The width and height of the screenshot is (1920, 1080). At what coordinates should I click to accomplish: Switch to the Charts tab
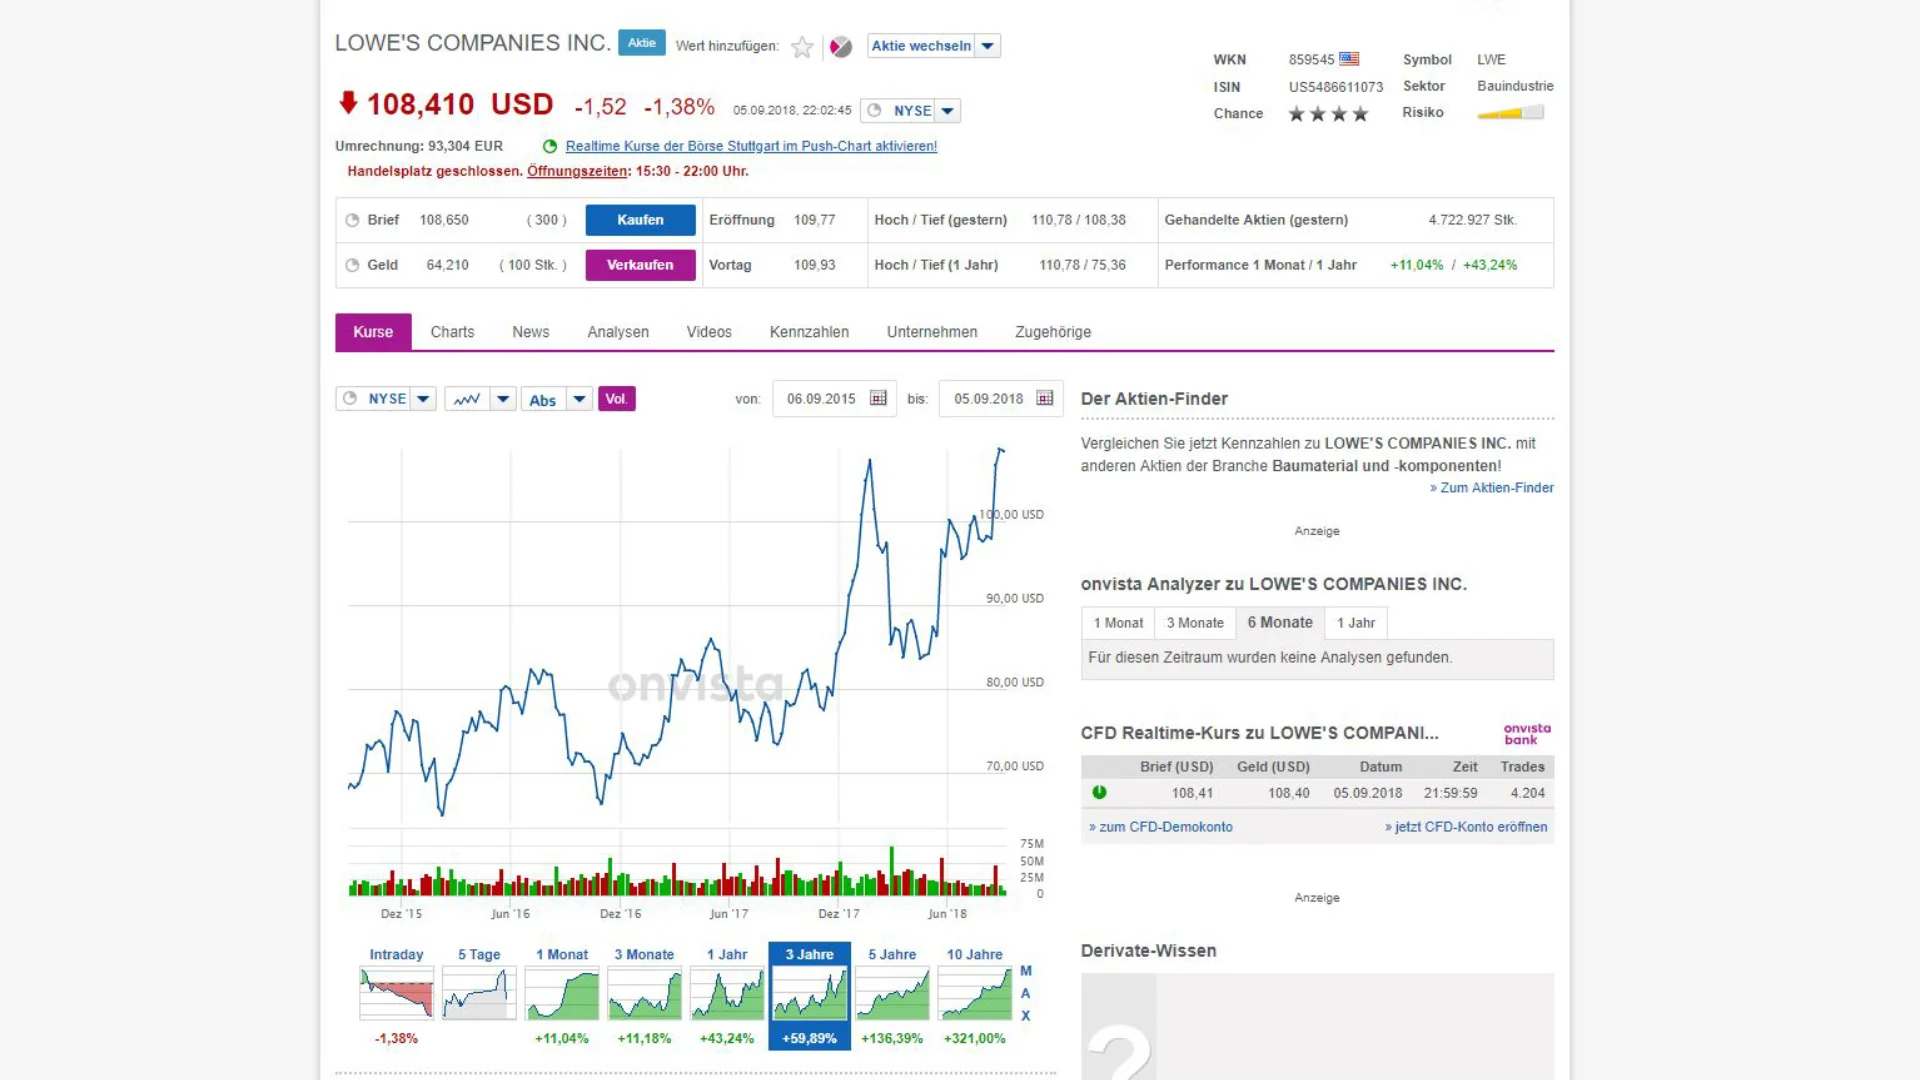452,332
